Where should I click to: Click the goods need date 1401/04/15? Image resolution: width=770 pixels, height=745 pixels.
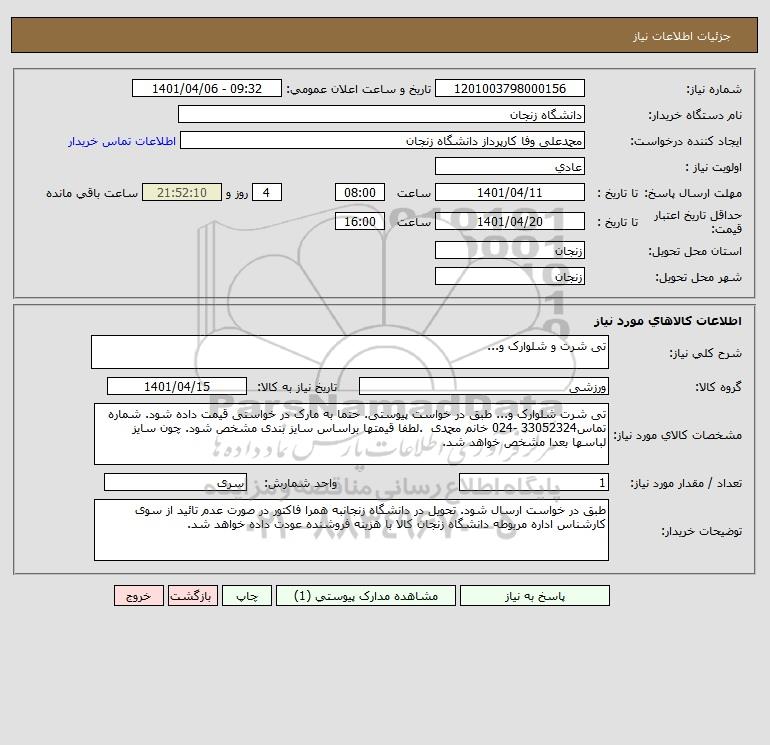pos(177,386)
